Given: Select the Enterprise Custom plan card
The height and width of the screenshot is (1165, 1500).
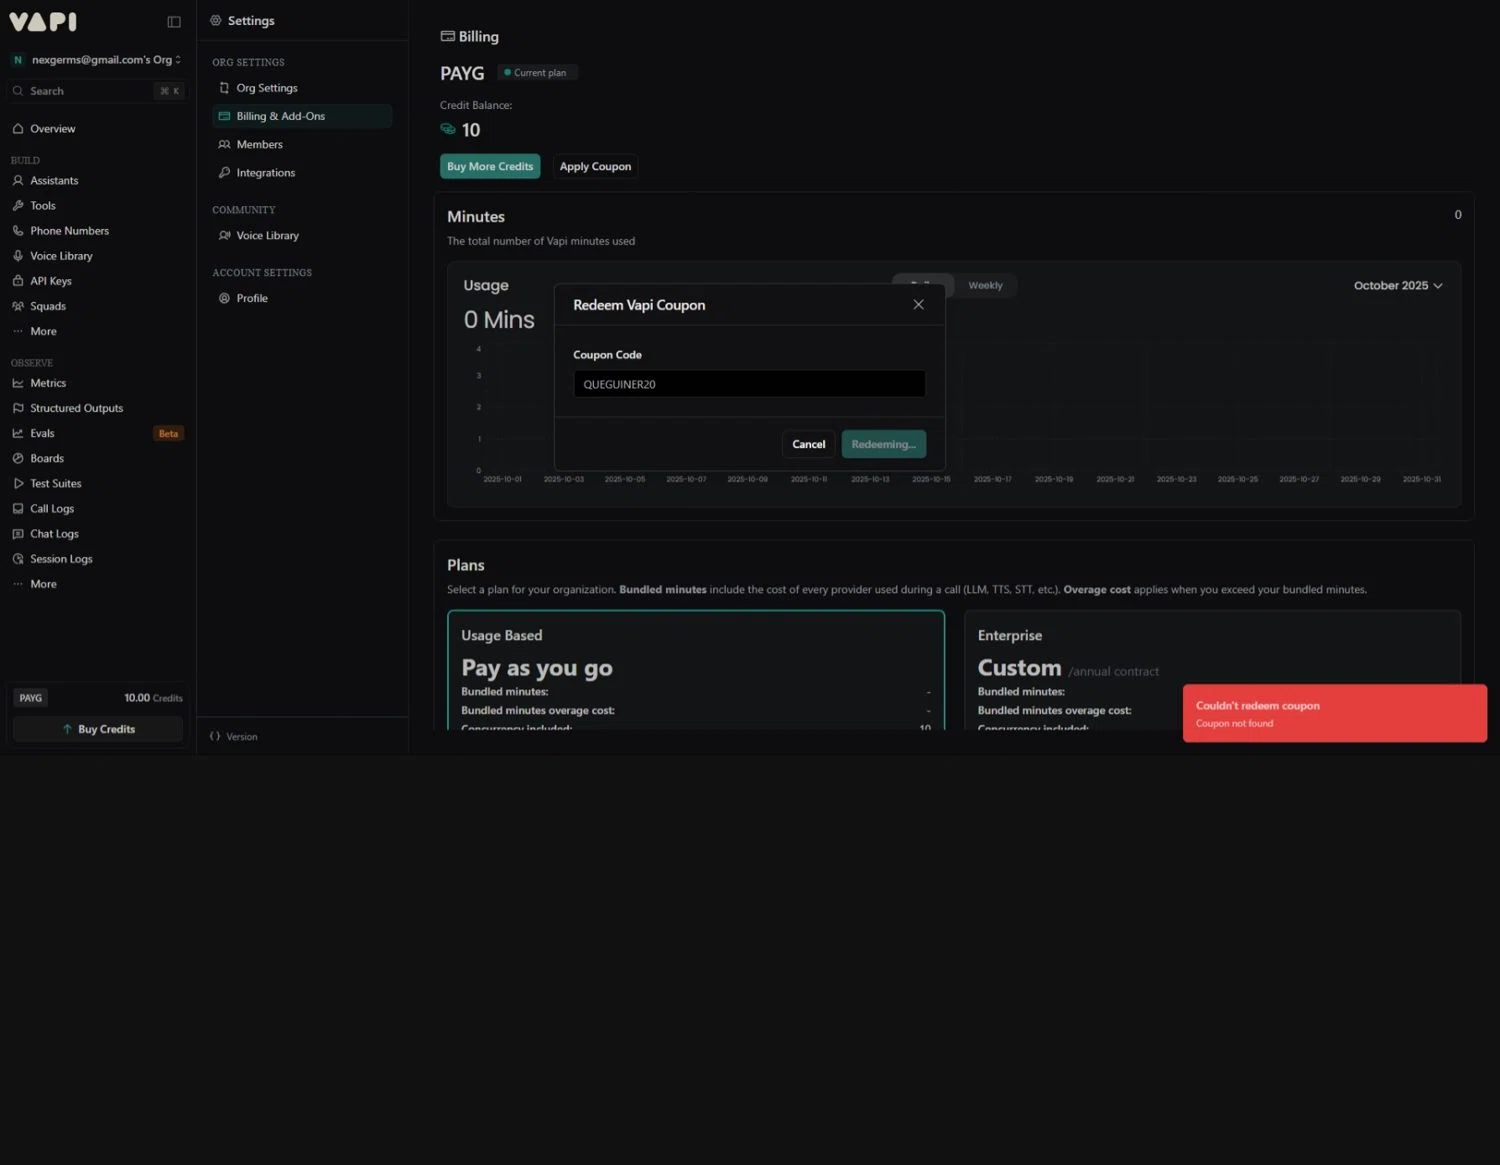Looking at the screenshot, I should pyautogui.click(x=1212, y=670).
